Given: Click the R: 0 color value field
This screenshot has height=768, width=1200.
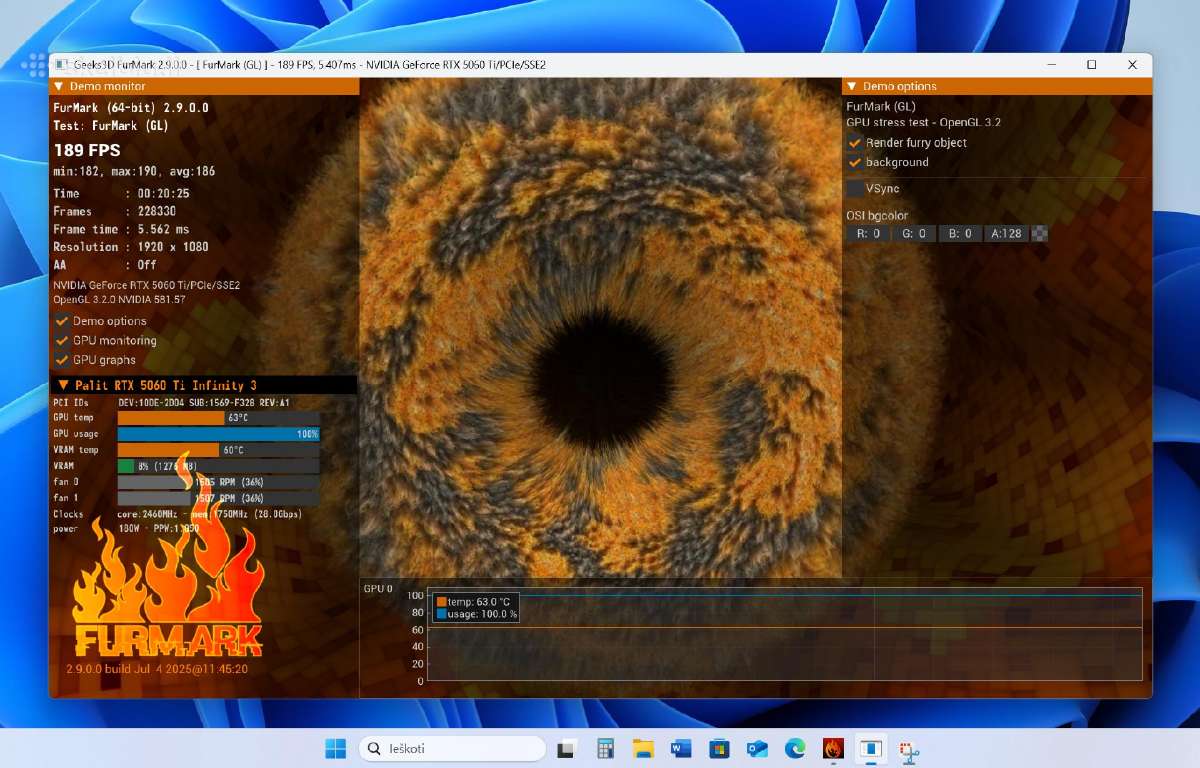Looking at the screenshot, I should pyautogui.click(x=869, y=233).
